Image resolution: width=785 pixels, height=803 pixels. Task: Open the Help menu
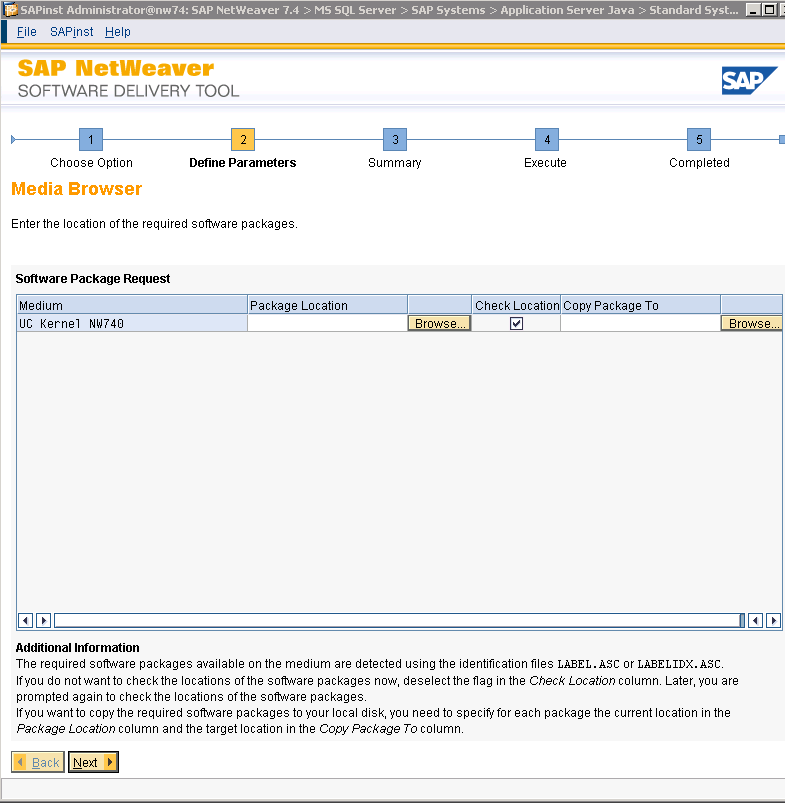(117, 32)
